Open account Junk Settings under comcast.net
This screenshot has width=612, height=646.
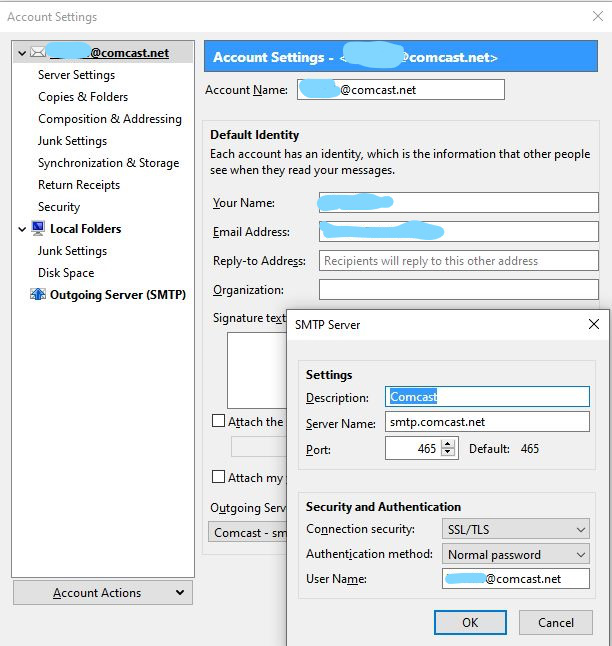tap(72, 141)
